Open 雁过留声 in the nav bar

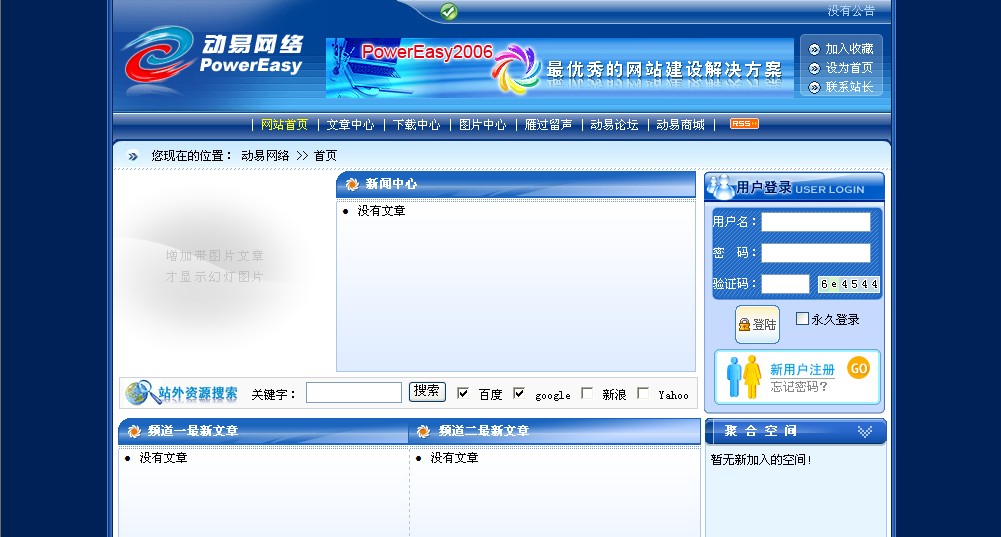tap(548, 125)
